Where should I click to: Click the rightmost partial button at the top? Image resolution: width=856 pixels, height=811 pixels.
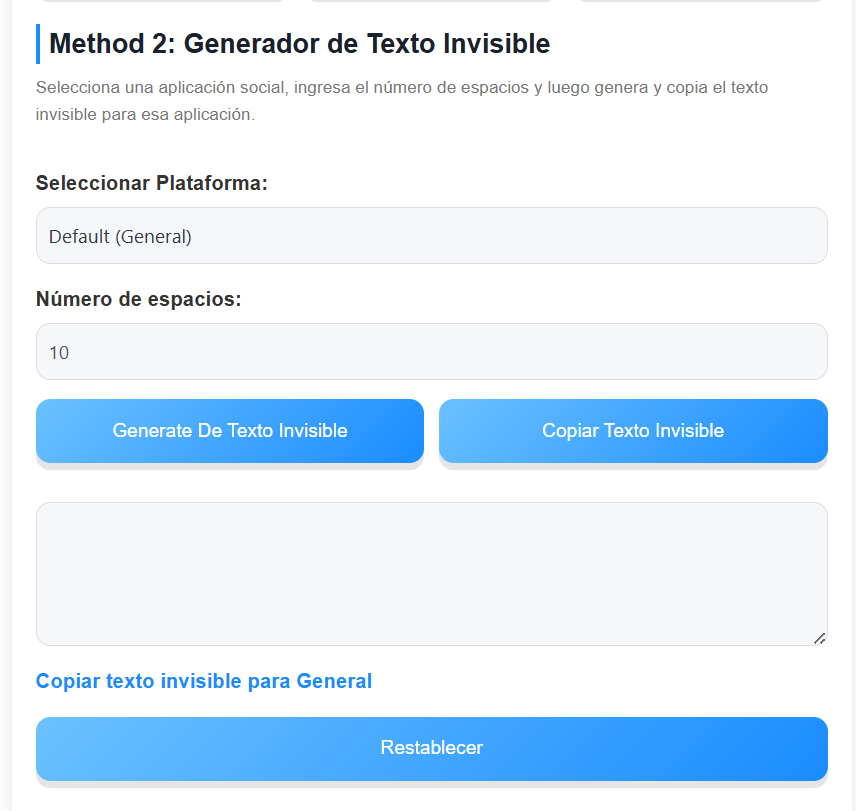pos(700,4)
